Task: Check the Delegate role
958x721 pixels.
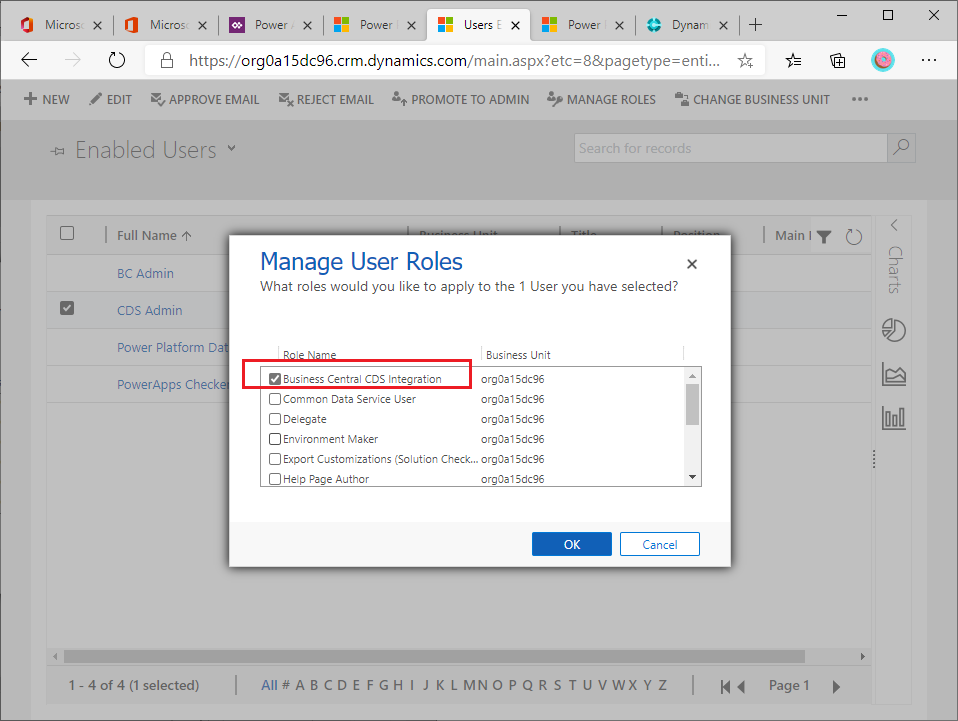Action: (275, 419)
